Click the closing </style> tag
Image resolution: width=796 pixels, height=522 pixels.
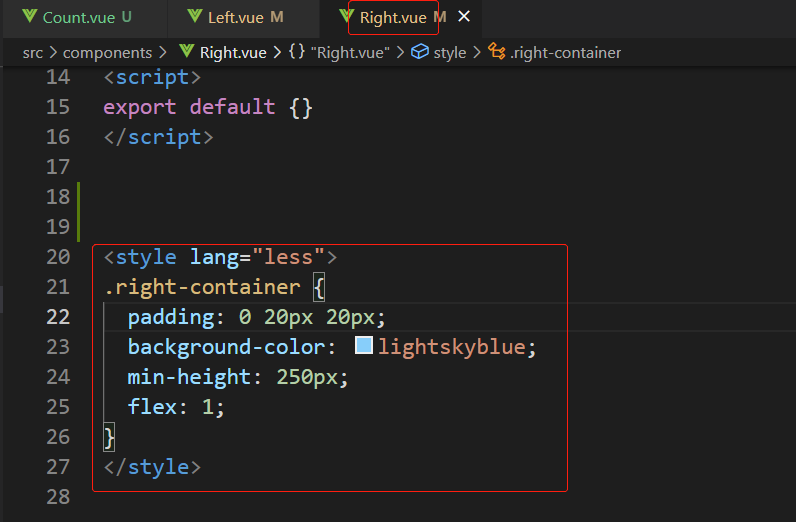point(152,467)
